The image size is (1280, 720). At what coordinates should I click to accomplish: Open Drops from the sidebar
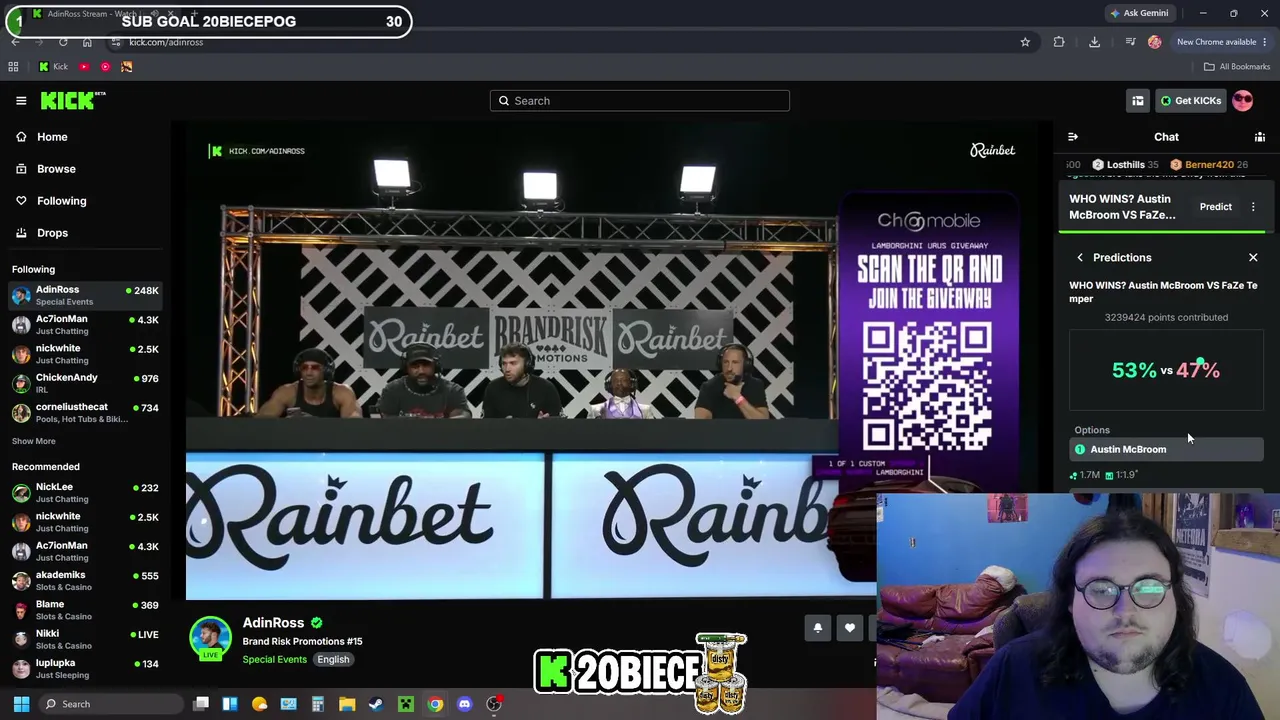pos(52,233)
